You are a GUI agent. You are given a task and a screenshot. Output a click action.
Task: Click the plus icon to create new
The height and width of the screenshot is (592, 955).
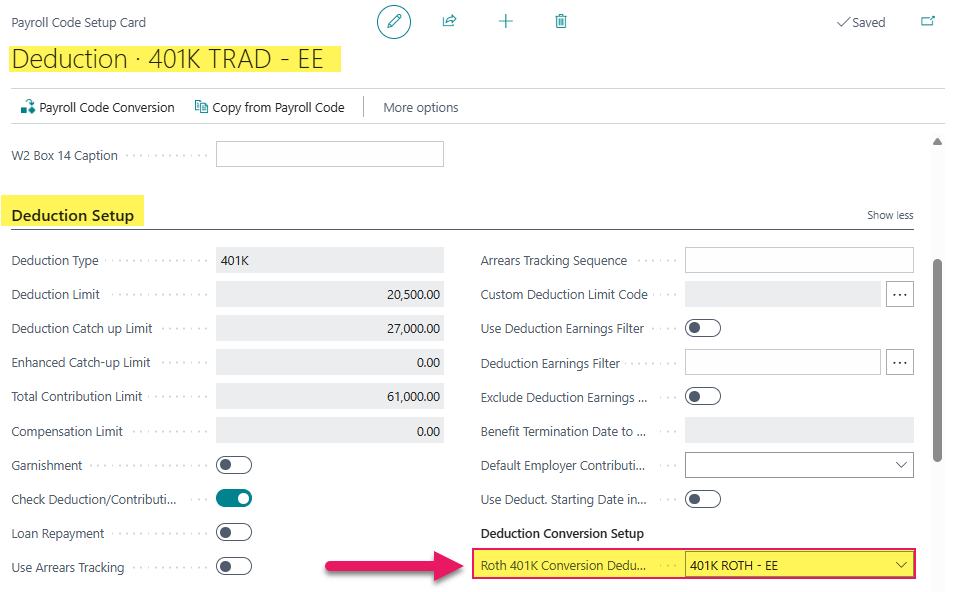pos(506,21)
